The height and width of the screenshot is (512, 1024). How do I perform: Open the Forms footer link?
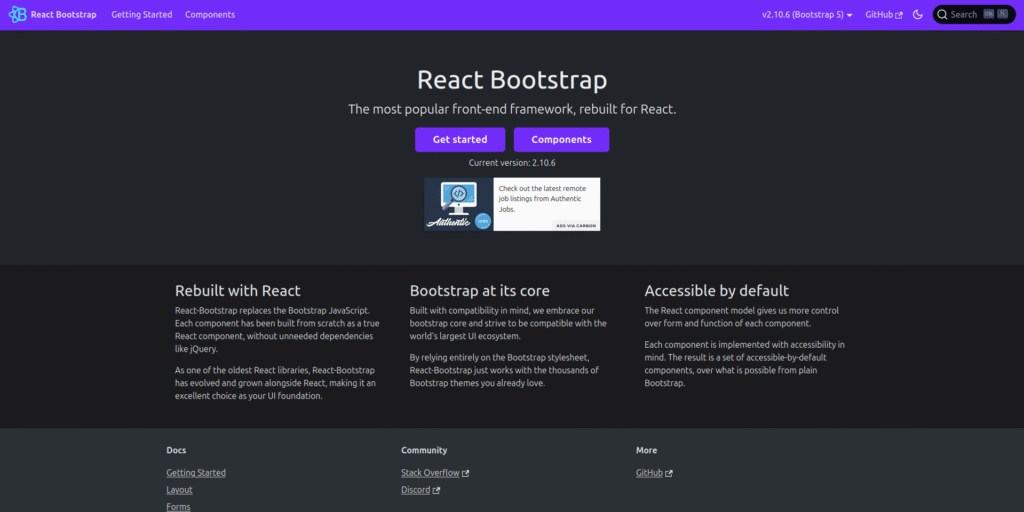(178, 507)
